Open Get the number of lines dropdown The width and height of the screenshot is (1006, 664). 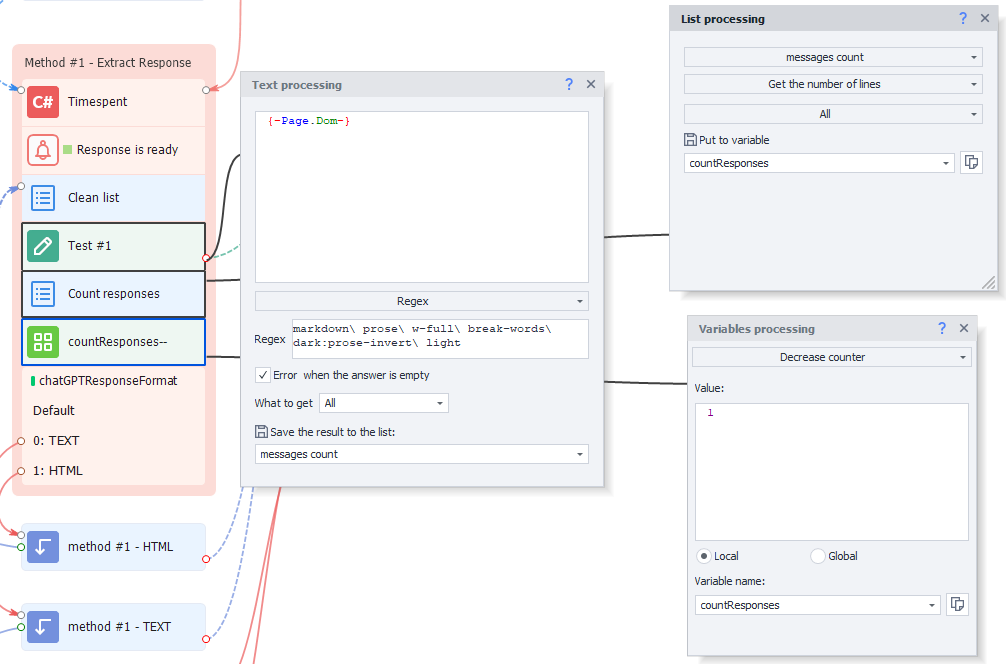[x=833, y=85]
